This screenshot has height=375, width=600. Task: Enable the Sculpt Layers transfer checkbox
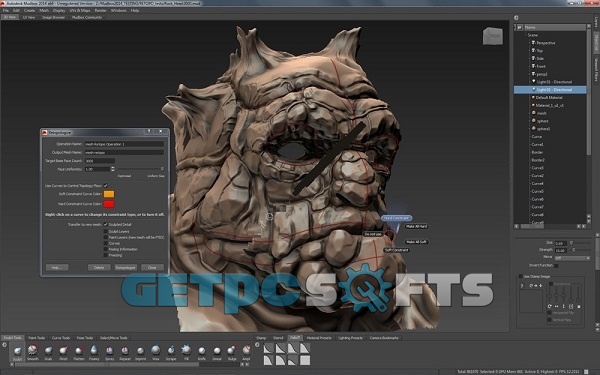[106, 232]
